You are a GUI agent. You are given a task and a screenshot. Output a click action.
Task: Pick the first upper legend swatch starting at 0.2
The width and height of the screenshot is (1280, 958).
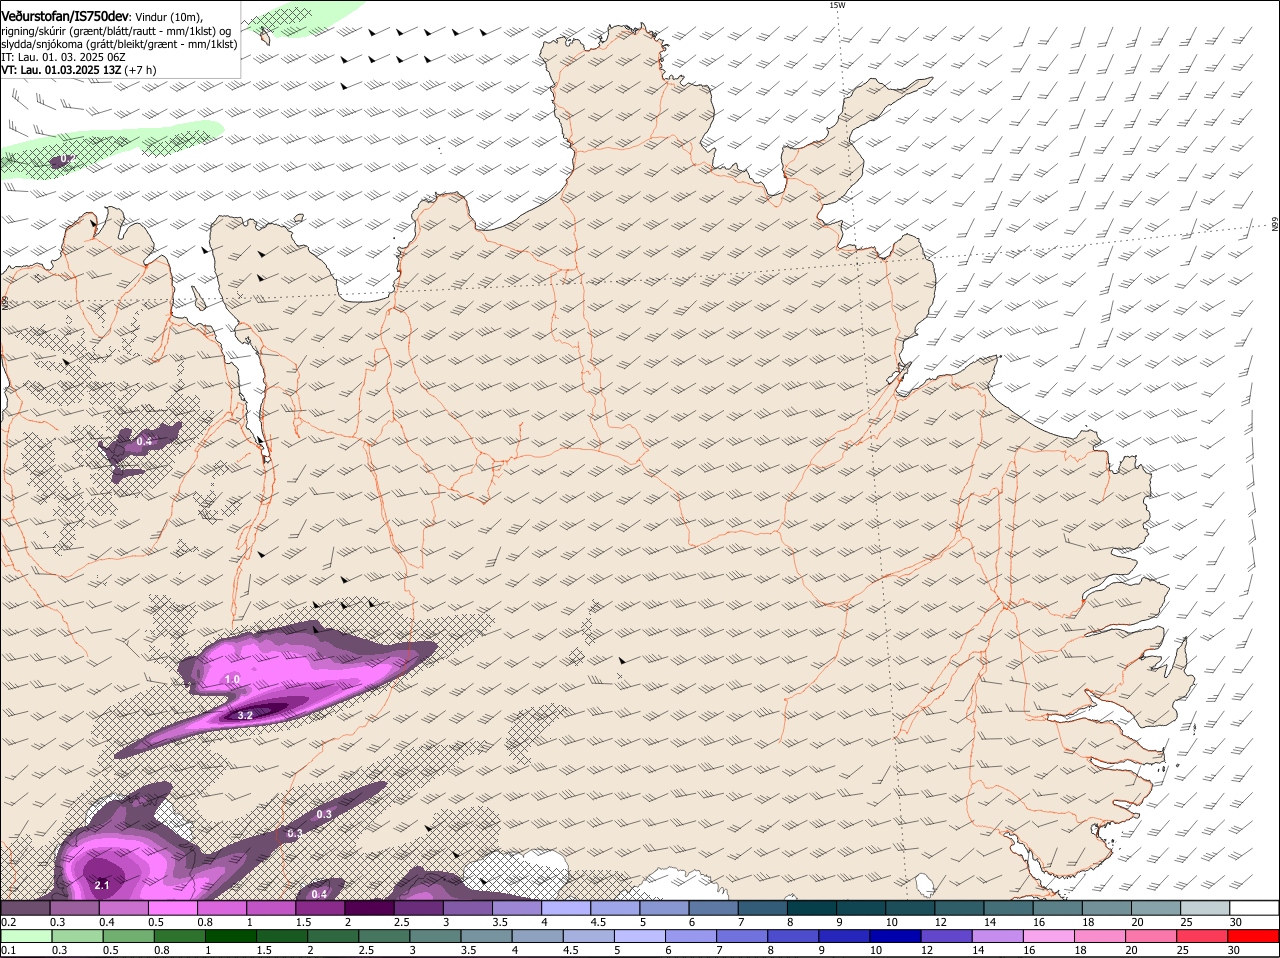pyautogui.click(x=25, y=907)
